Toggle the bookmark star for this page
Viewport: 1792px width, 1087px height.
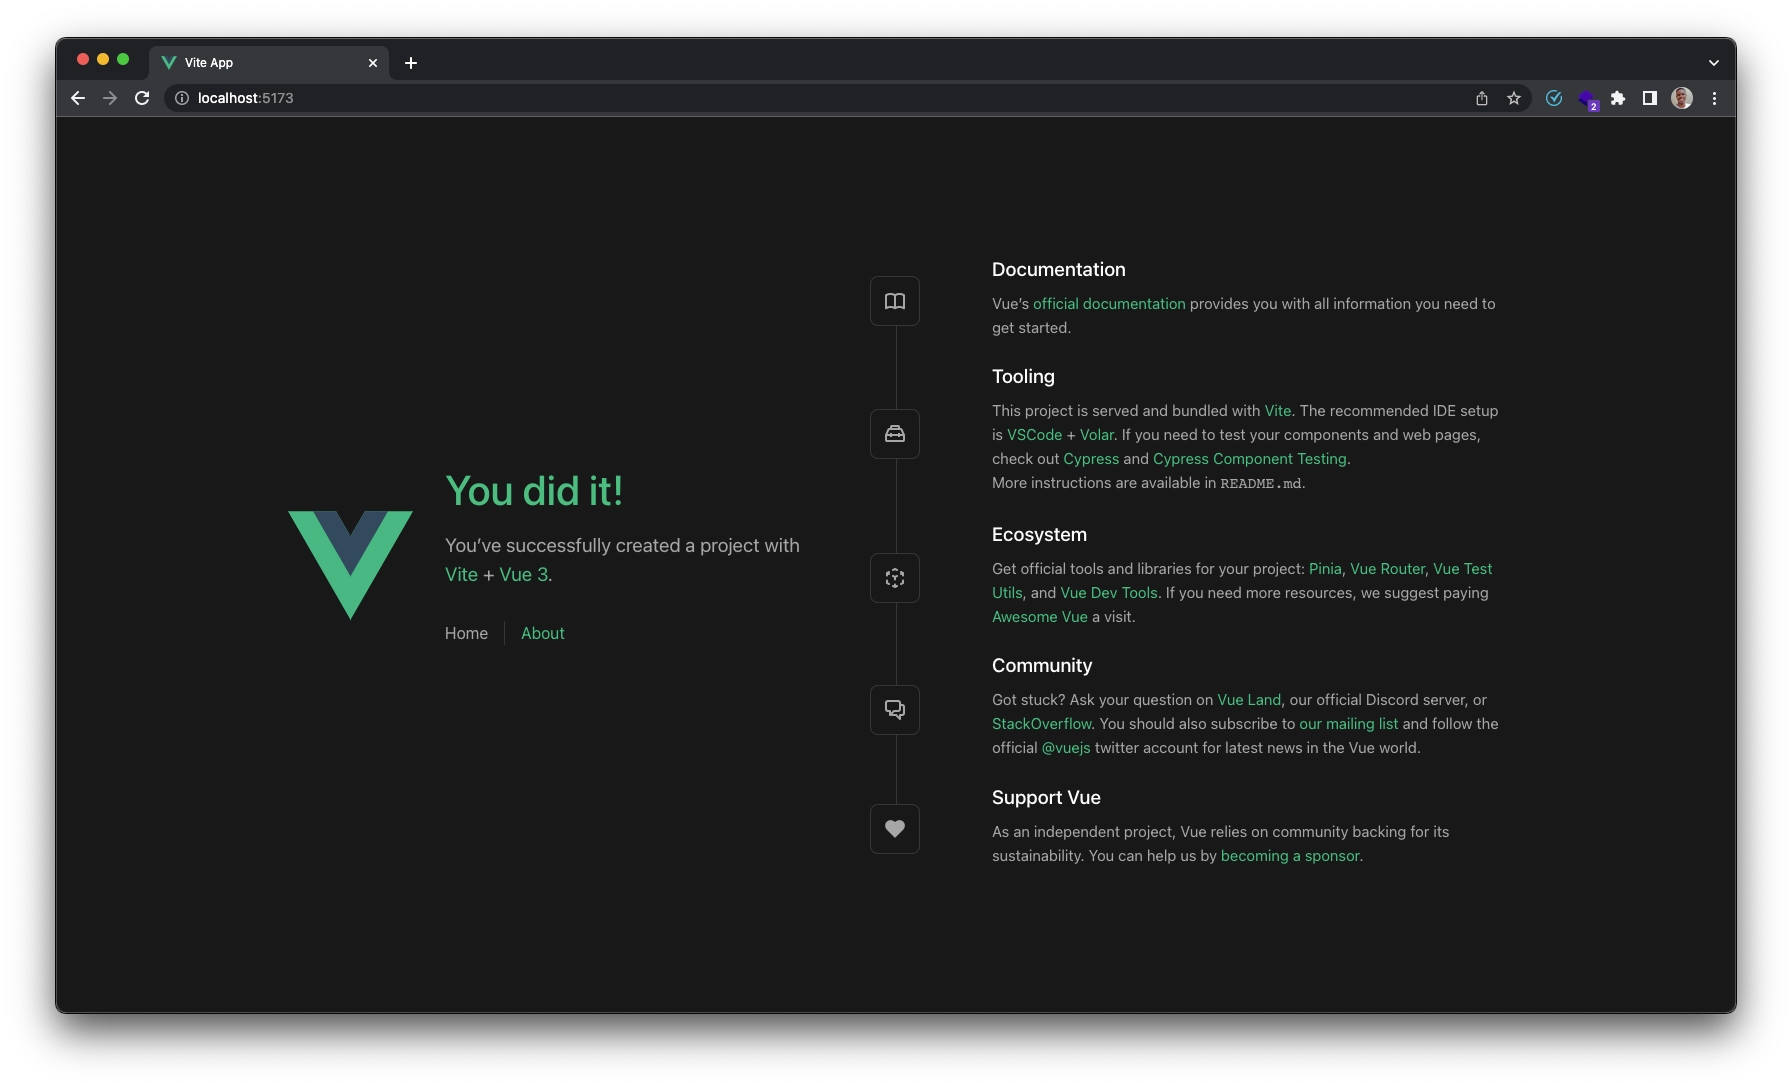pyautogui.click(x=1513, y=98)
